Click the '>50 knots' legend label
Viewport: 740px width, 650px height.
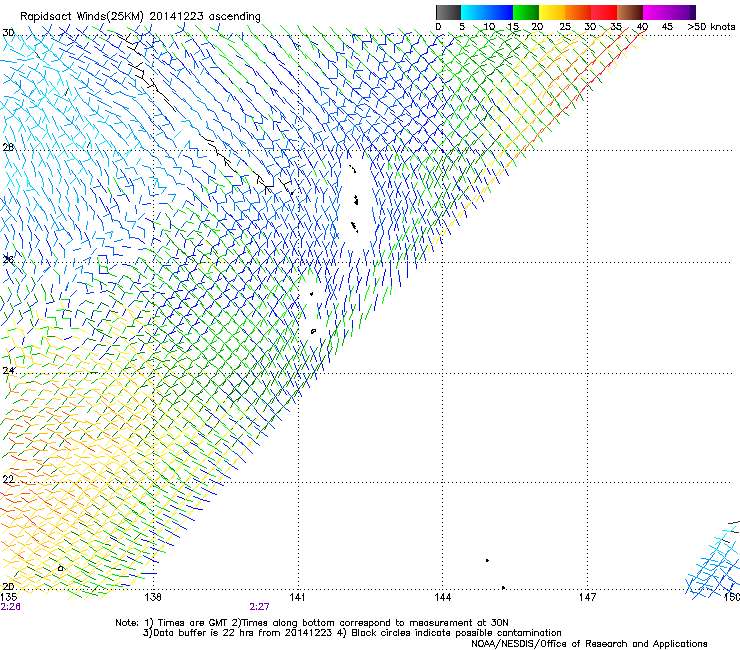[x=711, y=26]
